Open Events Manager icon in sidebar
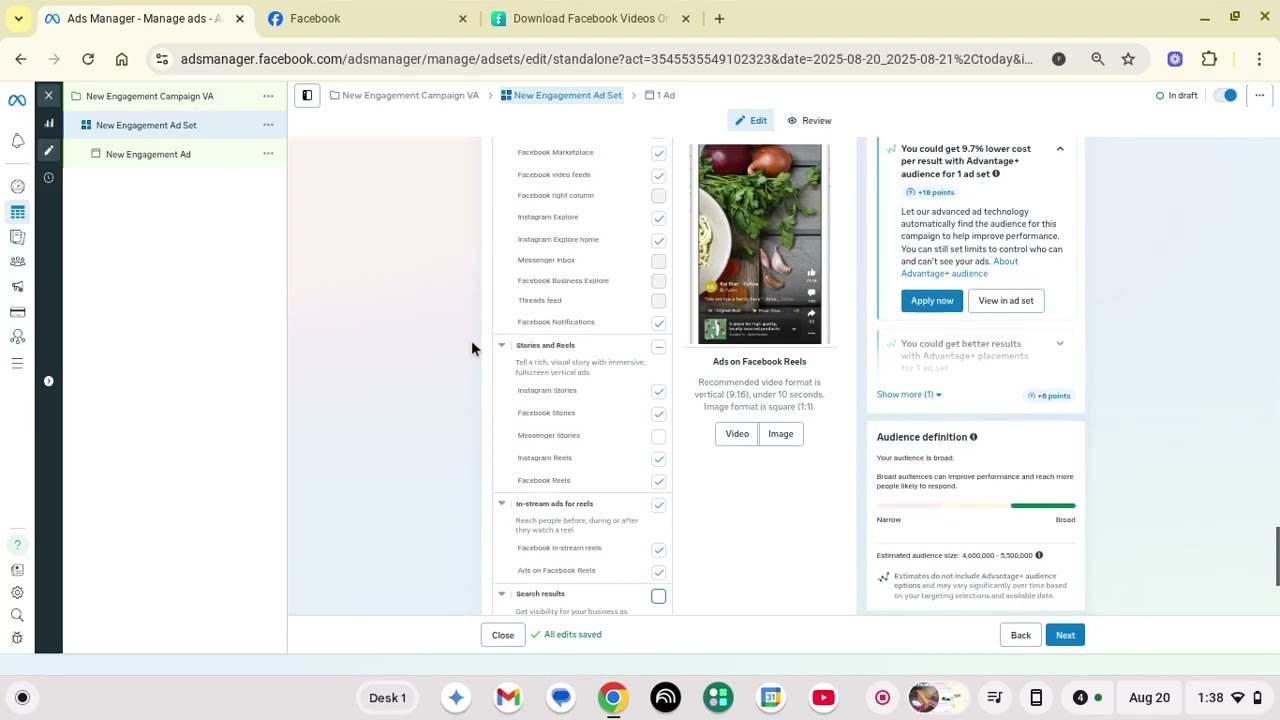The width and height of the screenshot is (1280, 720). point(17,338)
